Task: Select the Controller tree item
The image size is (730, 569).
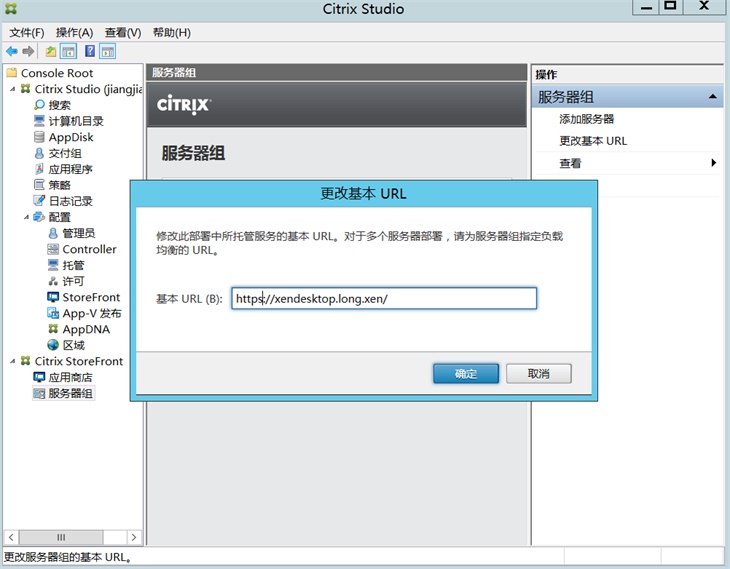Action: coord(89,249)
